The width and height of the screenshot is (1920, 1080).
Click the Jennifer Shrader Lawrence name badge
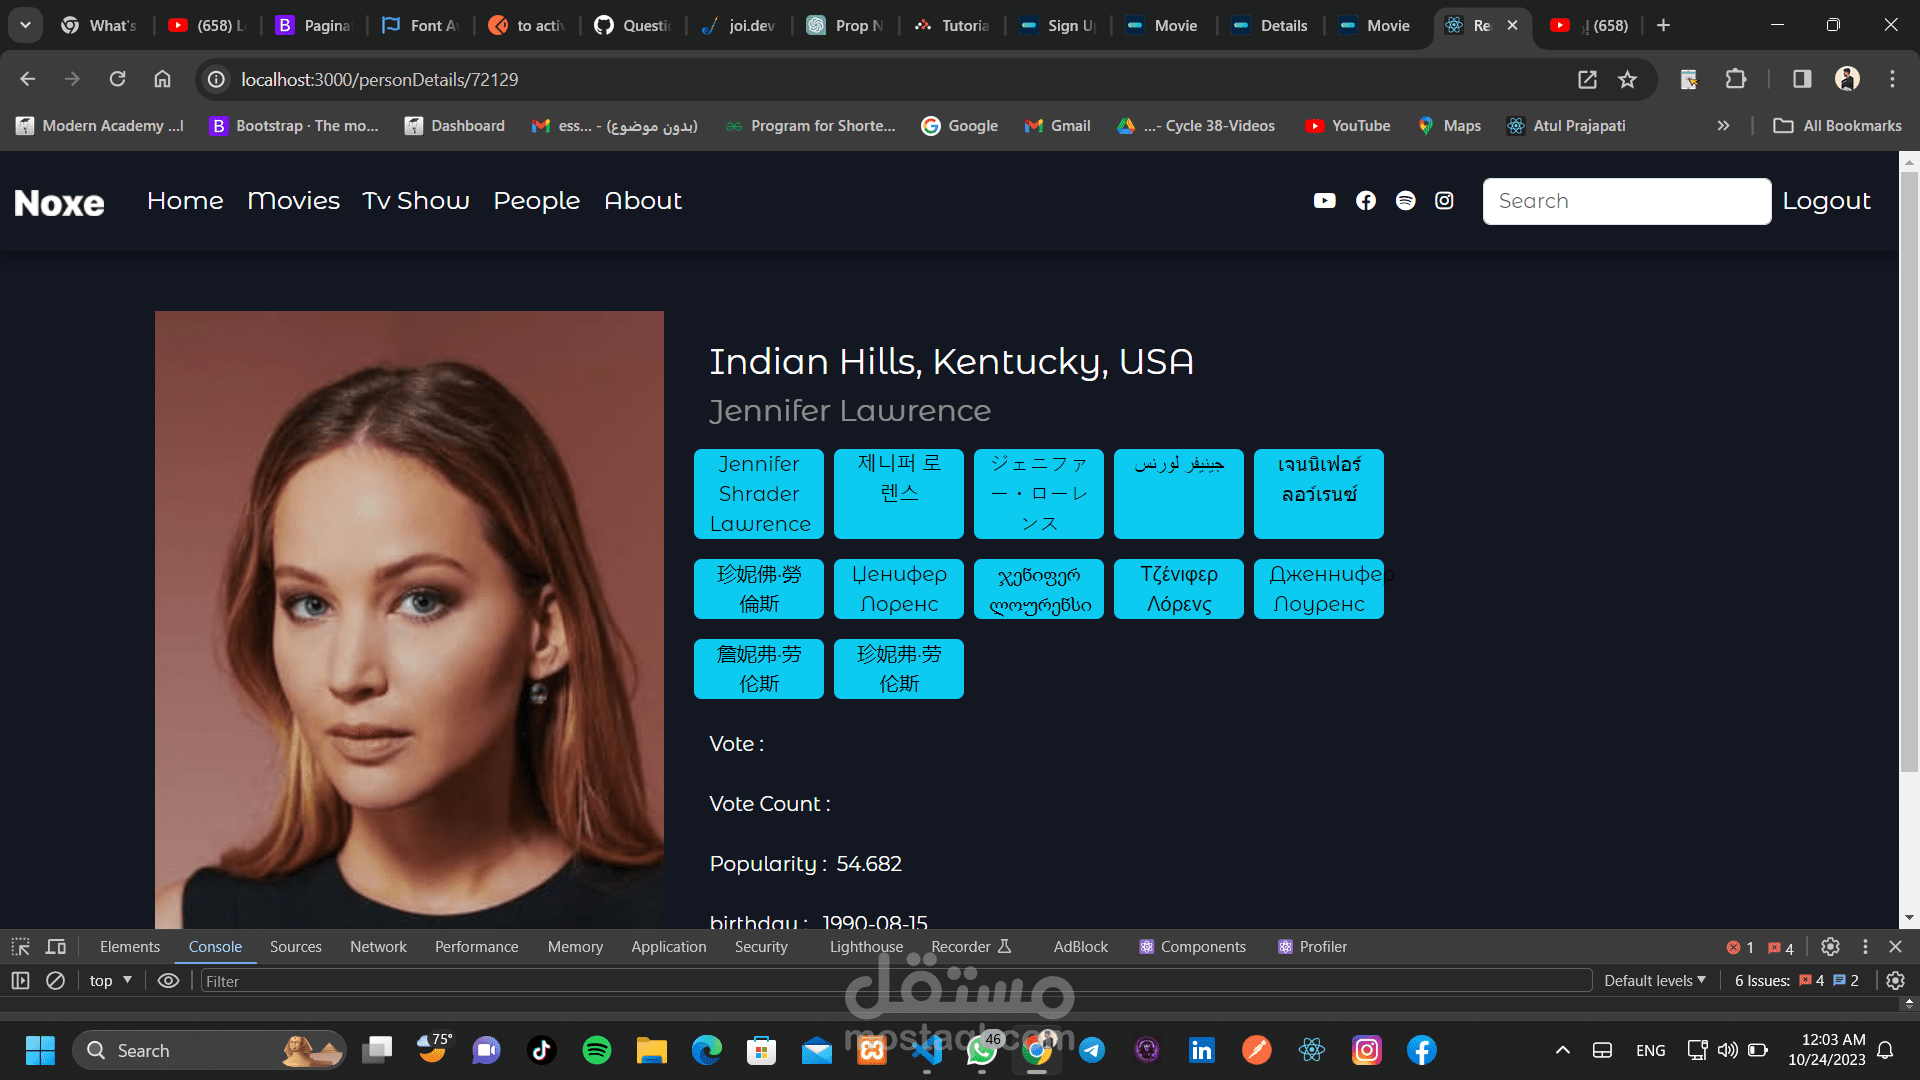pos(759,494)
